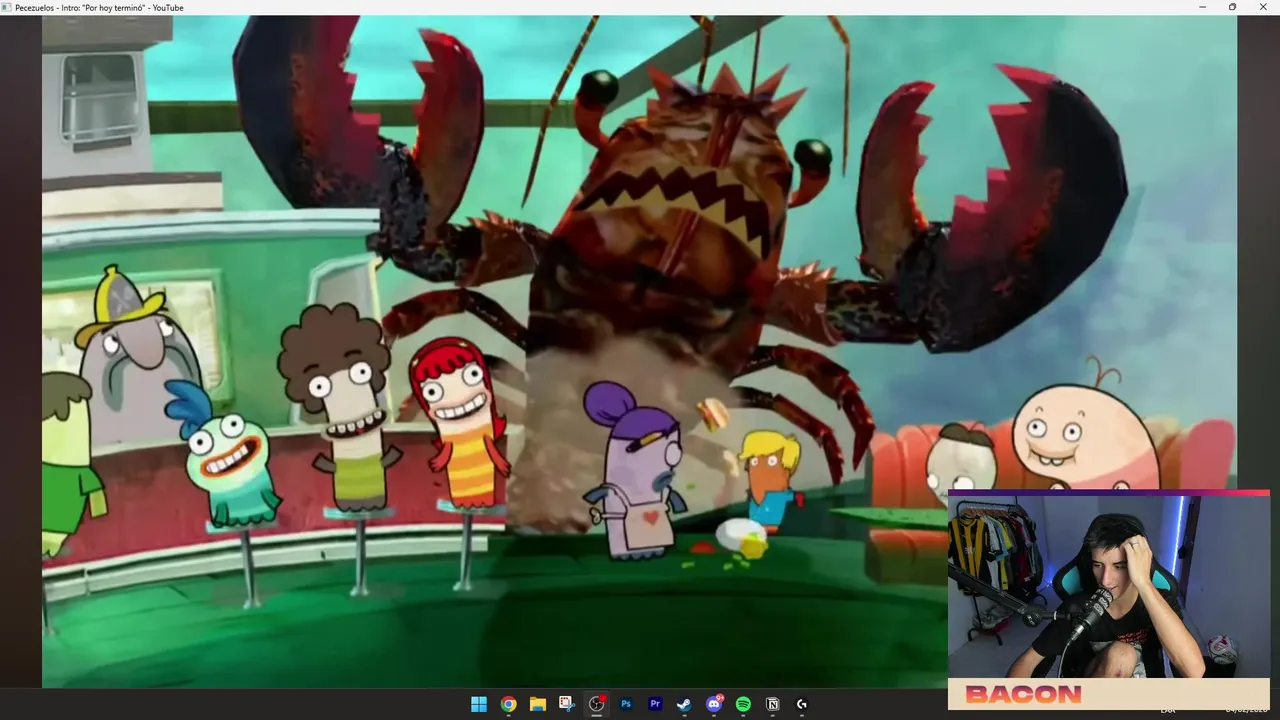The height and width of the screenshot is (720, 1280).
Task: Restore down the YouTube window
Action: 1232,7
